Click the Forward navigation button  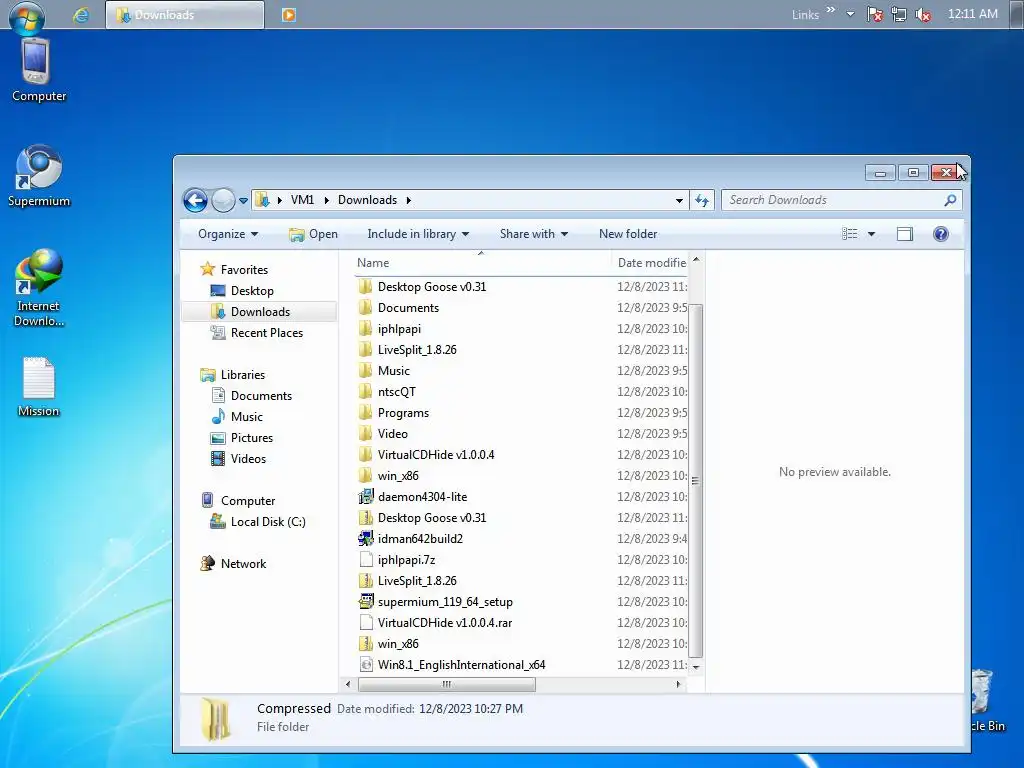click(223, 200)
